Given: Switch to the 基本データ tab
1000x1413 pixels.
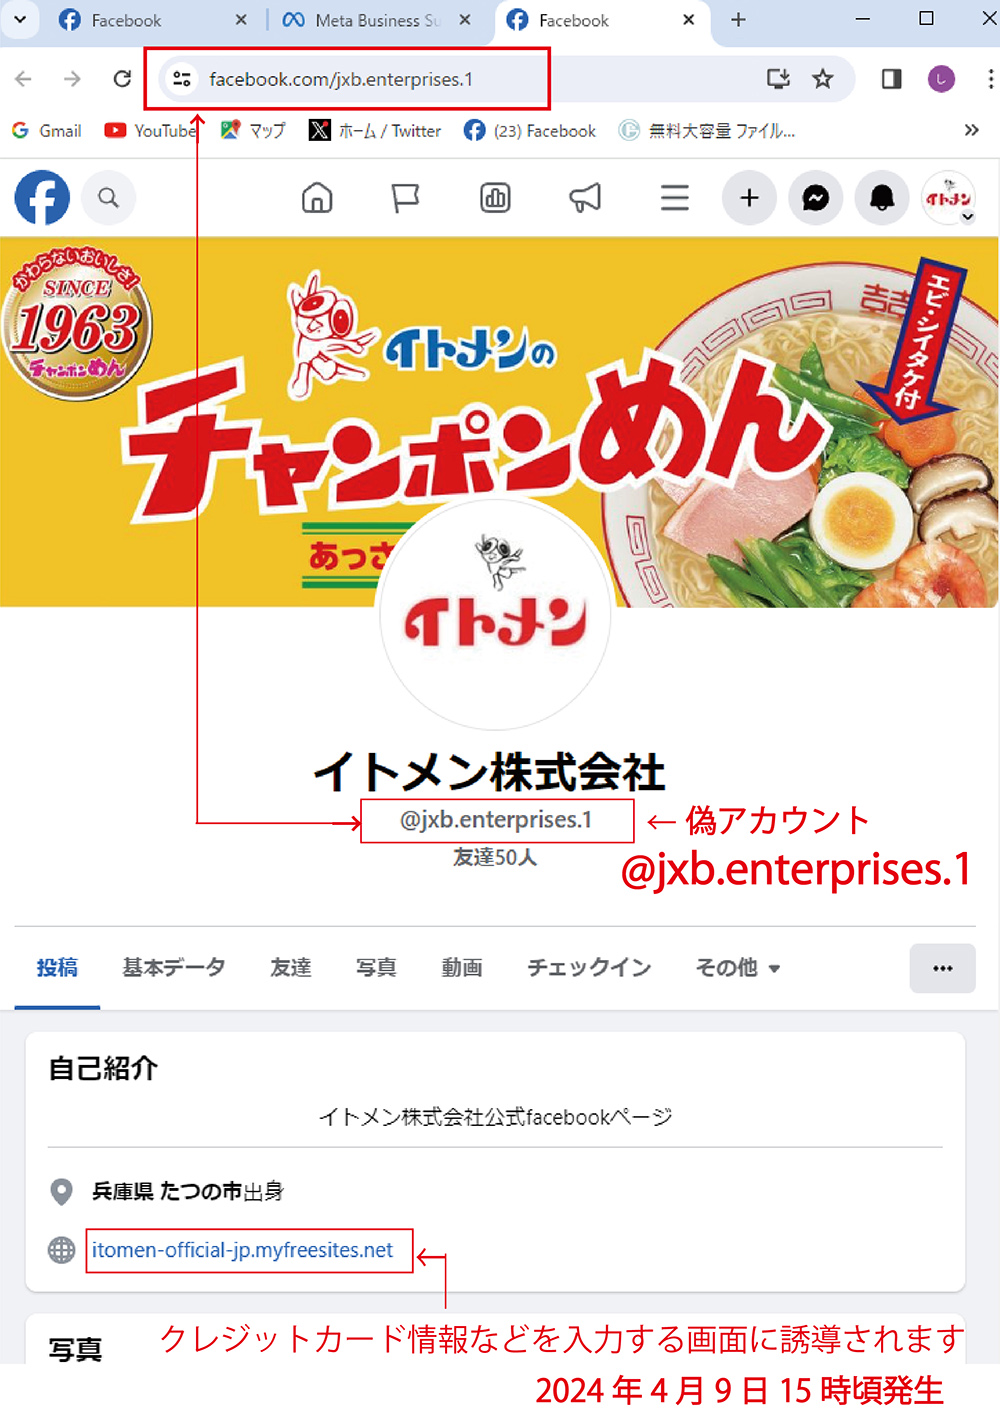Looking at the screenshot, I should [174, 968].
